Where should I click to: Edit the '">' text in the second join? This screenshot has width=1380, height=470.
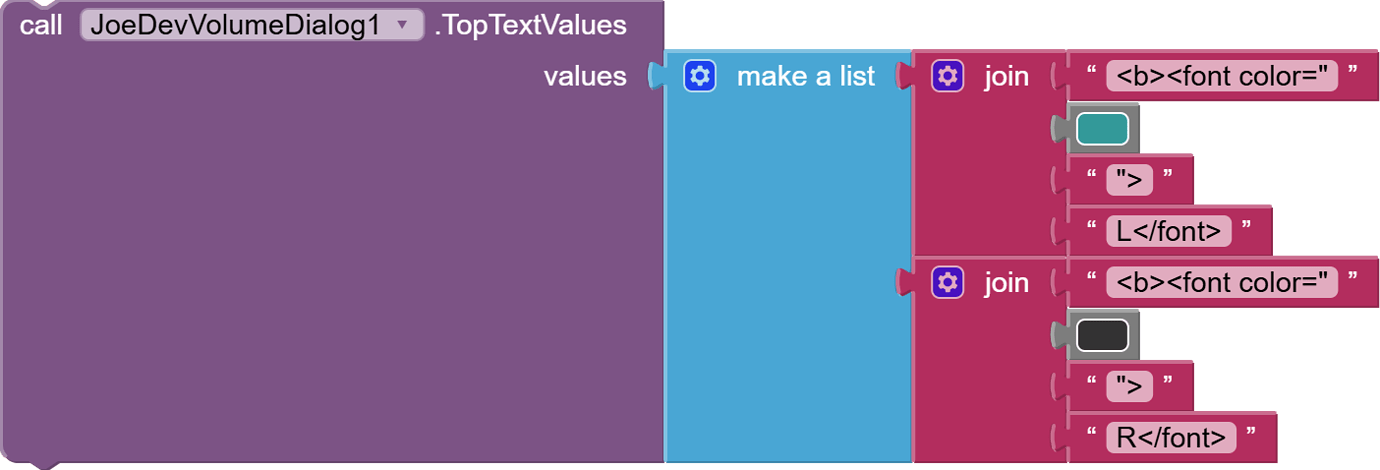pyautogui.click(x=1129, y=386)
